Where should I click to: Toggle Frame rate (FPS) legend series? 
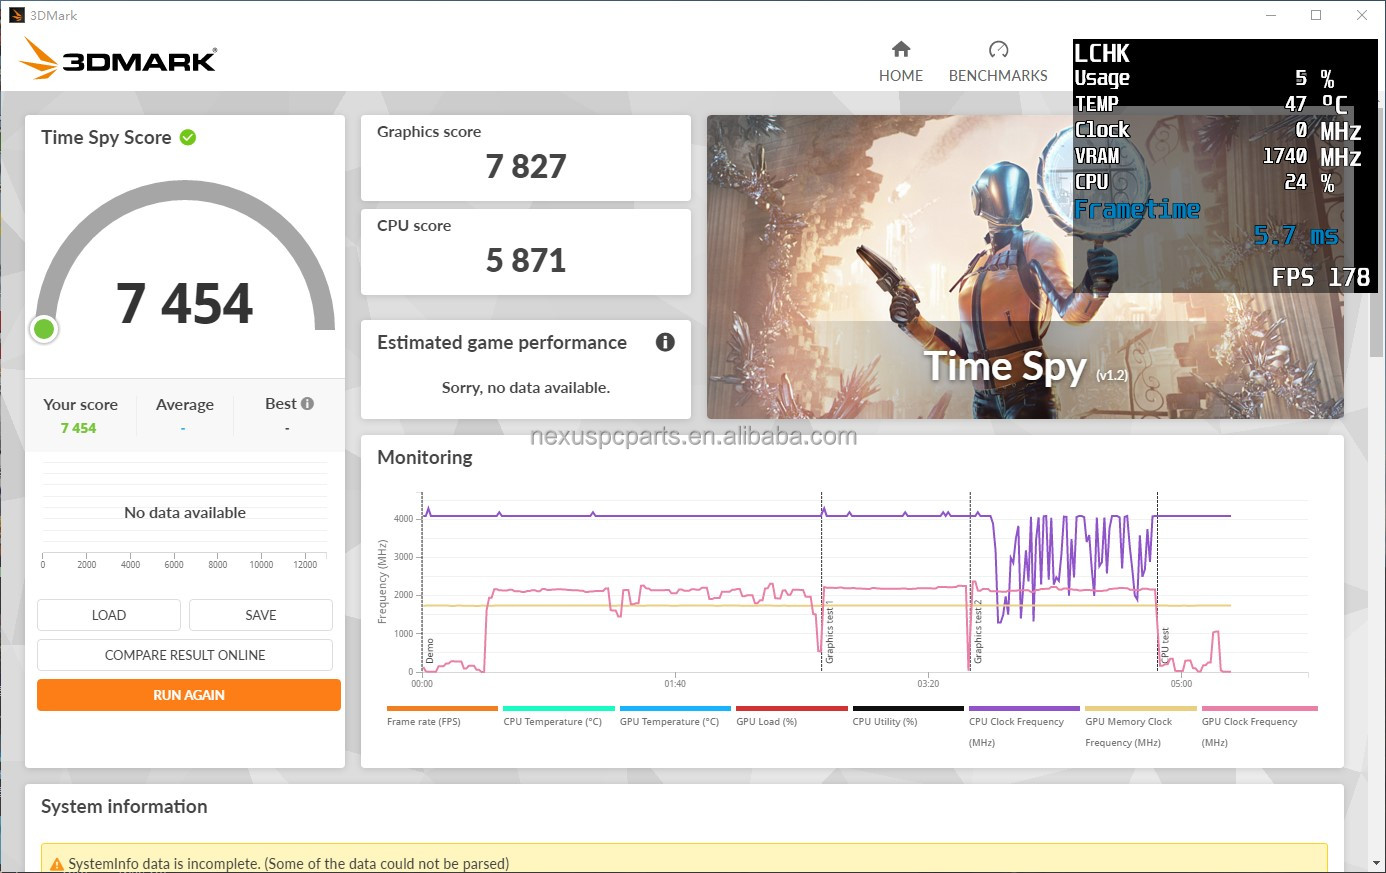click(x=424, y=721)
